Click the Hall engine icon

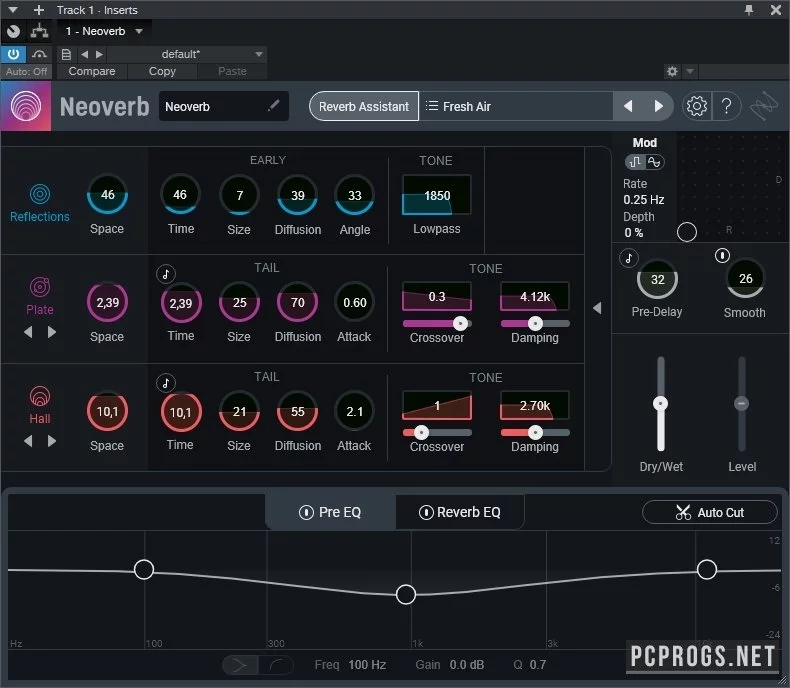pyautogui.click(x=40, y=396)
